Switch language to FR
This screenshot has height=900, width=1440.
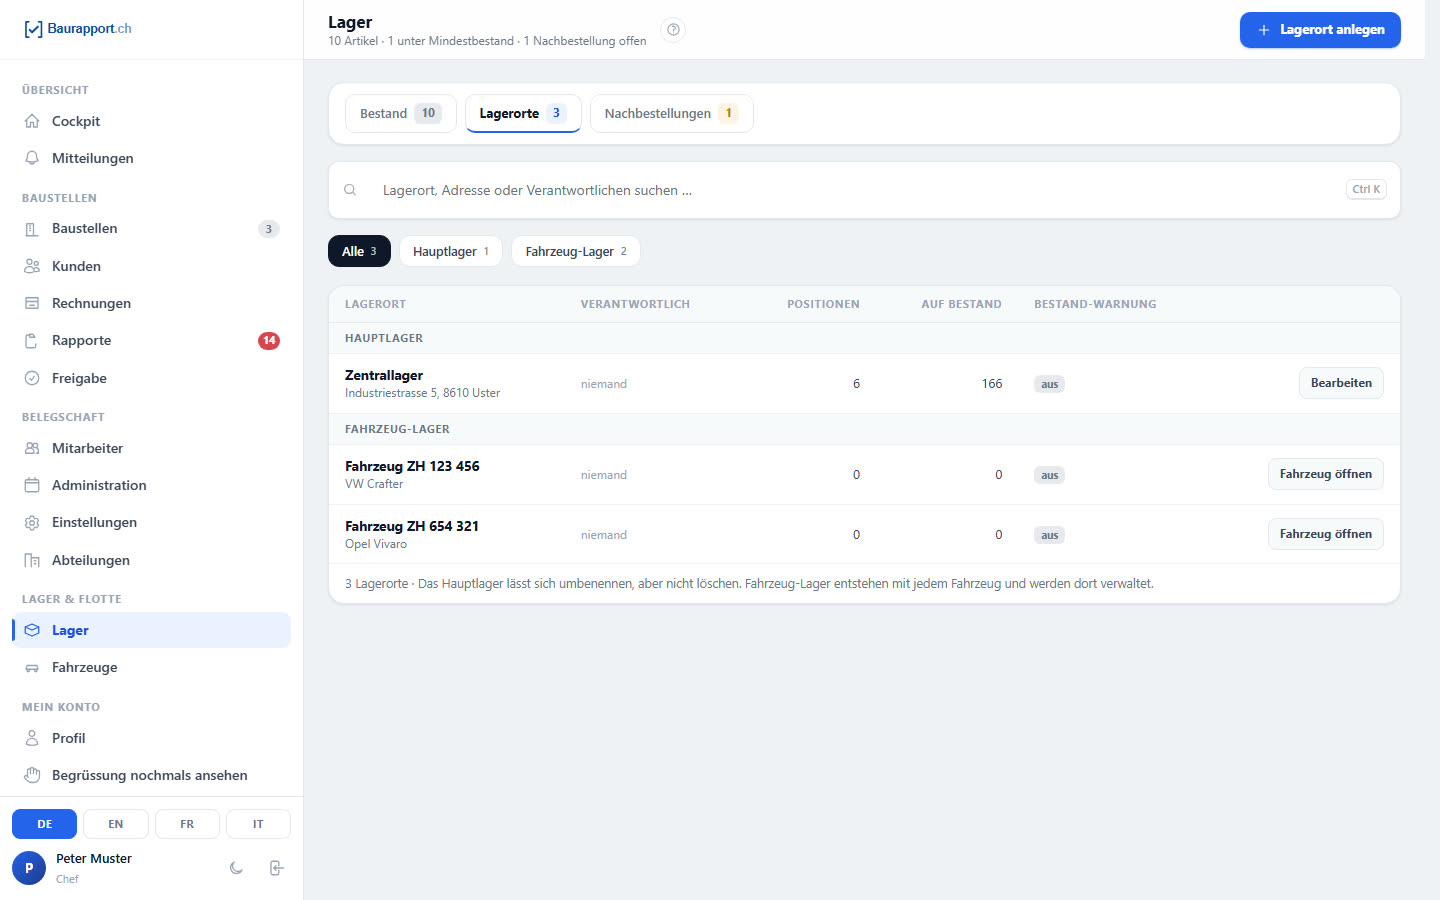[187, 824]
